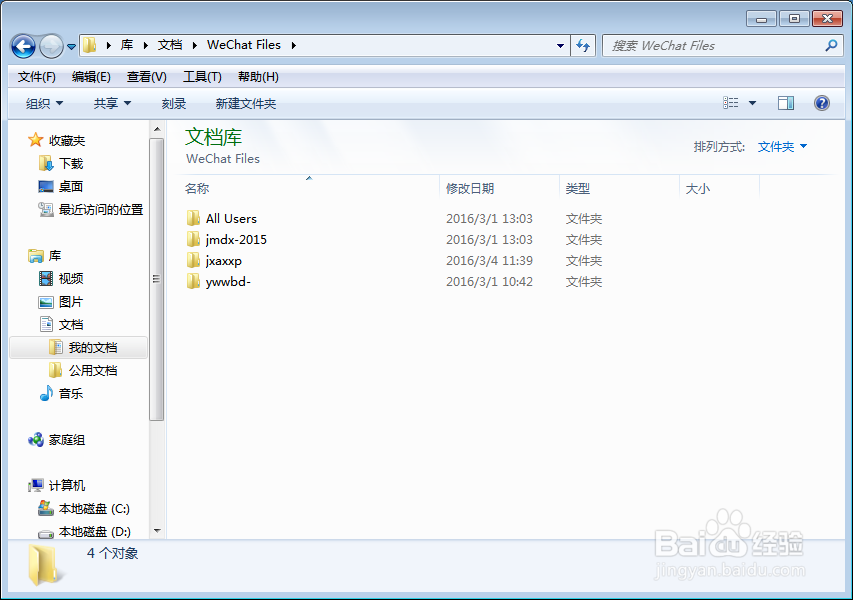This screenshot has width=853, height=600.
Task: Open the 工具(T) menu
Action: (x=202, y=77)
